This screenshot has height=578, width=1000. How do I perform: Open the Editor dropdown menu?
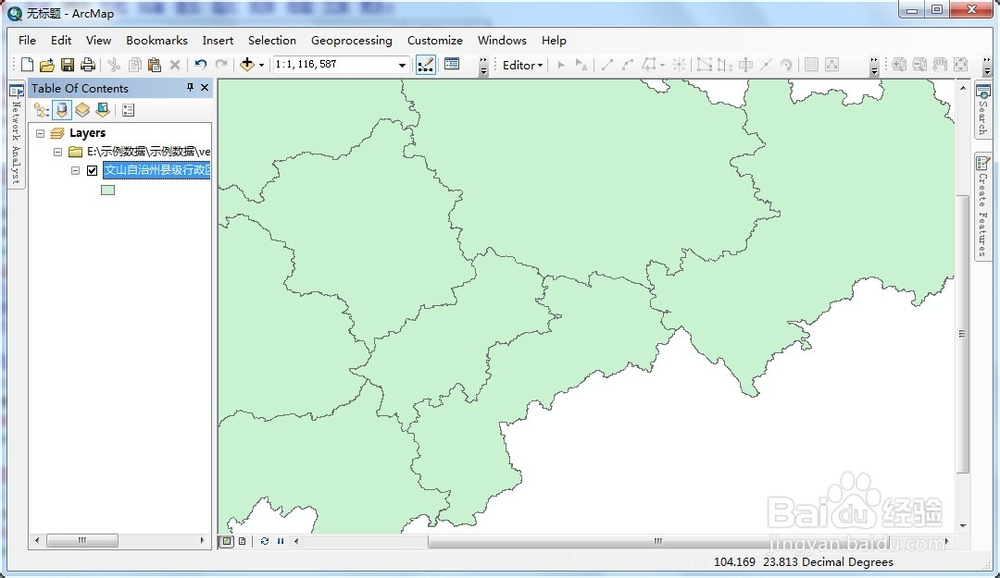pyautogui.click(x=520, y=64)
